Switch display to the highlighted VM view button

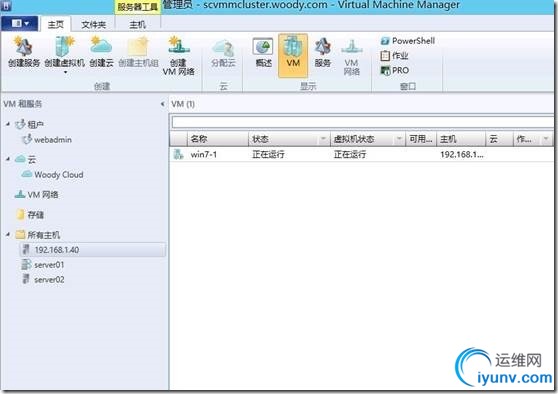(293, 56)
